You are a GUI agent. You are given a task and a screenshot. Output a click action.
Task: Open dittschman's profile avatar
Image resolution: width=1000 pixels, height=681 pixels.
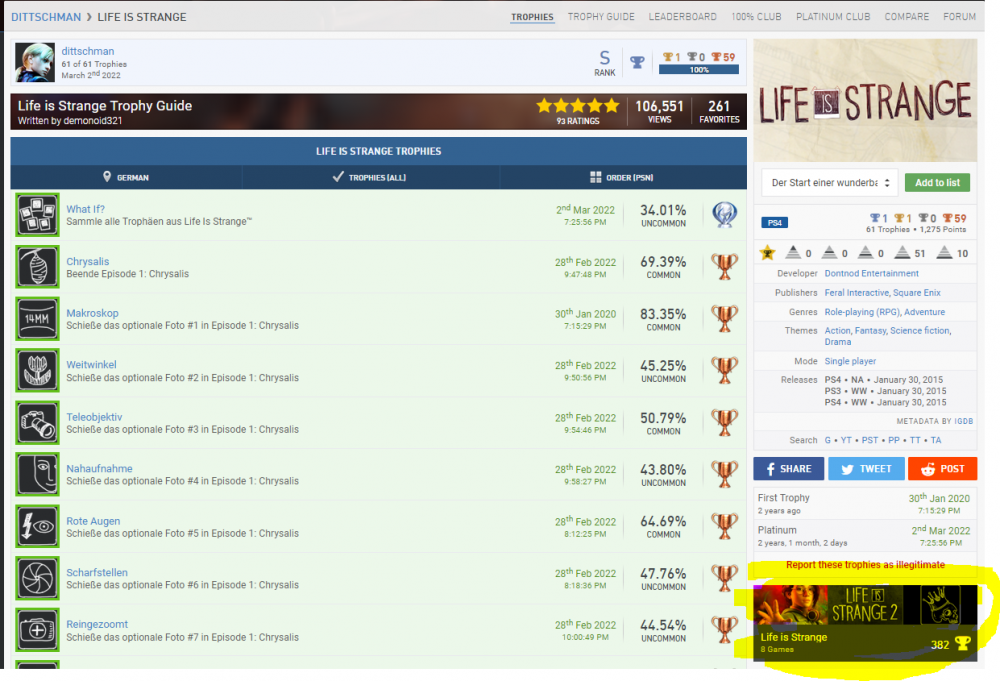pyautogui.click(x=35, y=63)
